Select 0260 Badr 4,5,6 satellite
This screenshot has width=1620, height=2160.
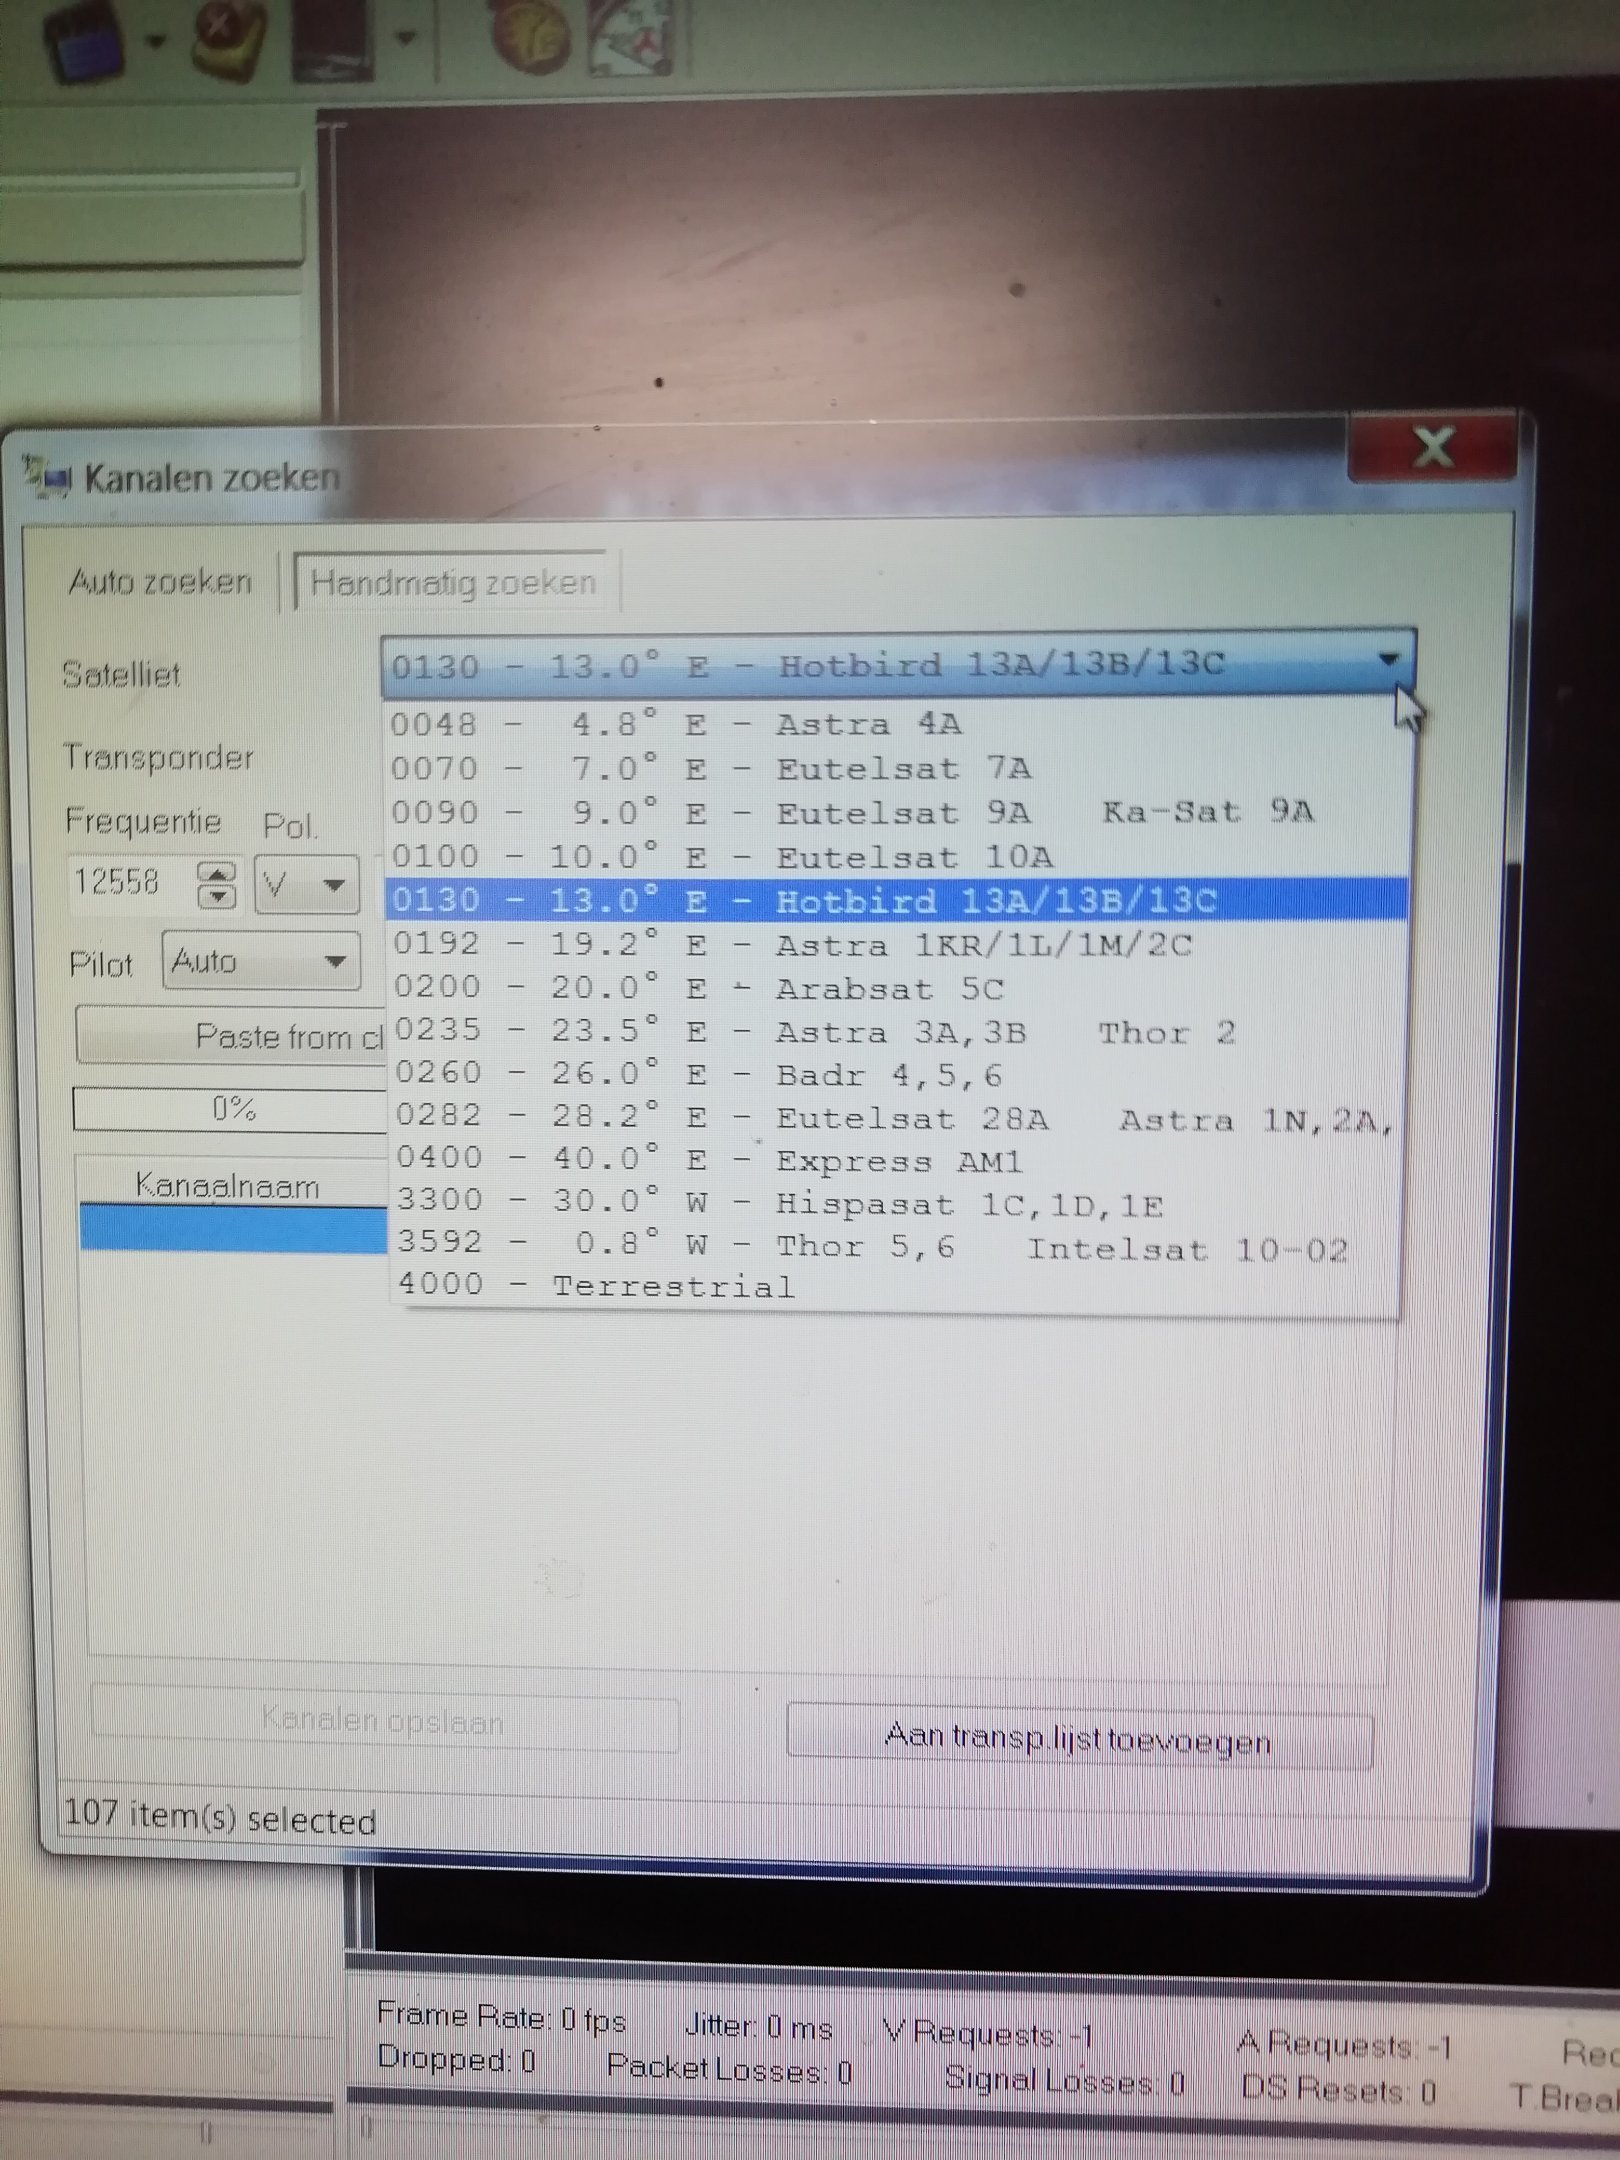tap(896, 1074)
